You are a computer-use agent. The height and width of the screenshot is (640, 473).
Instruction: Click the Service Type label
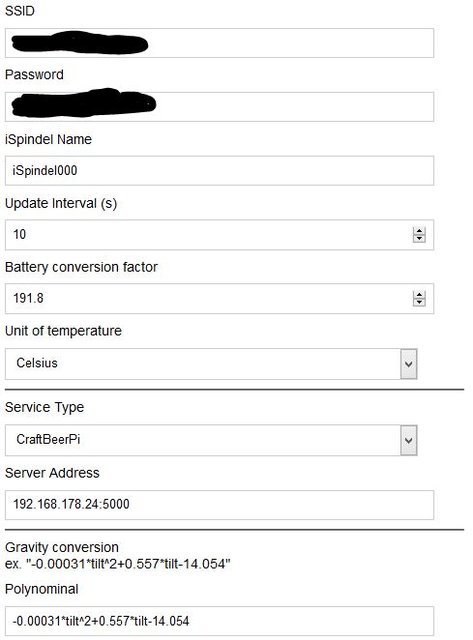click(x=44, y=407)
